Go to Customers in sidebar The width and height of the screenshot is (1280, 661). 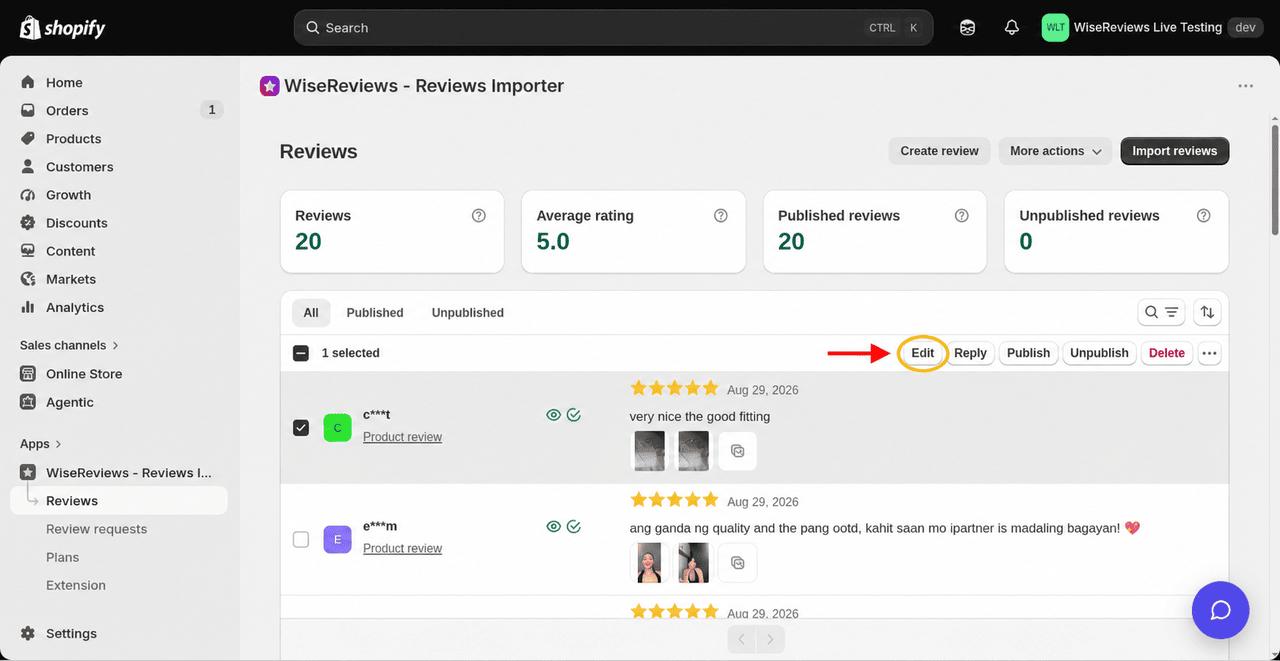[79, 167]
